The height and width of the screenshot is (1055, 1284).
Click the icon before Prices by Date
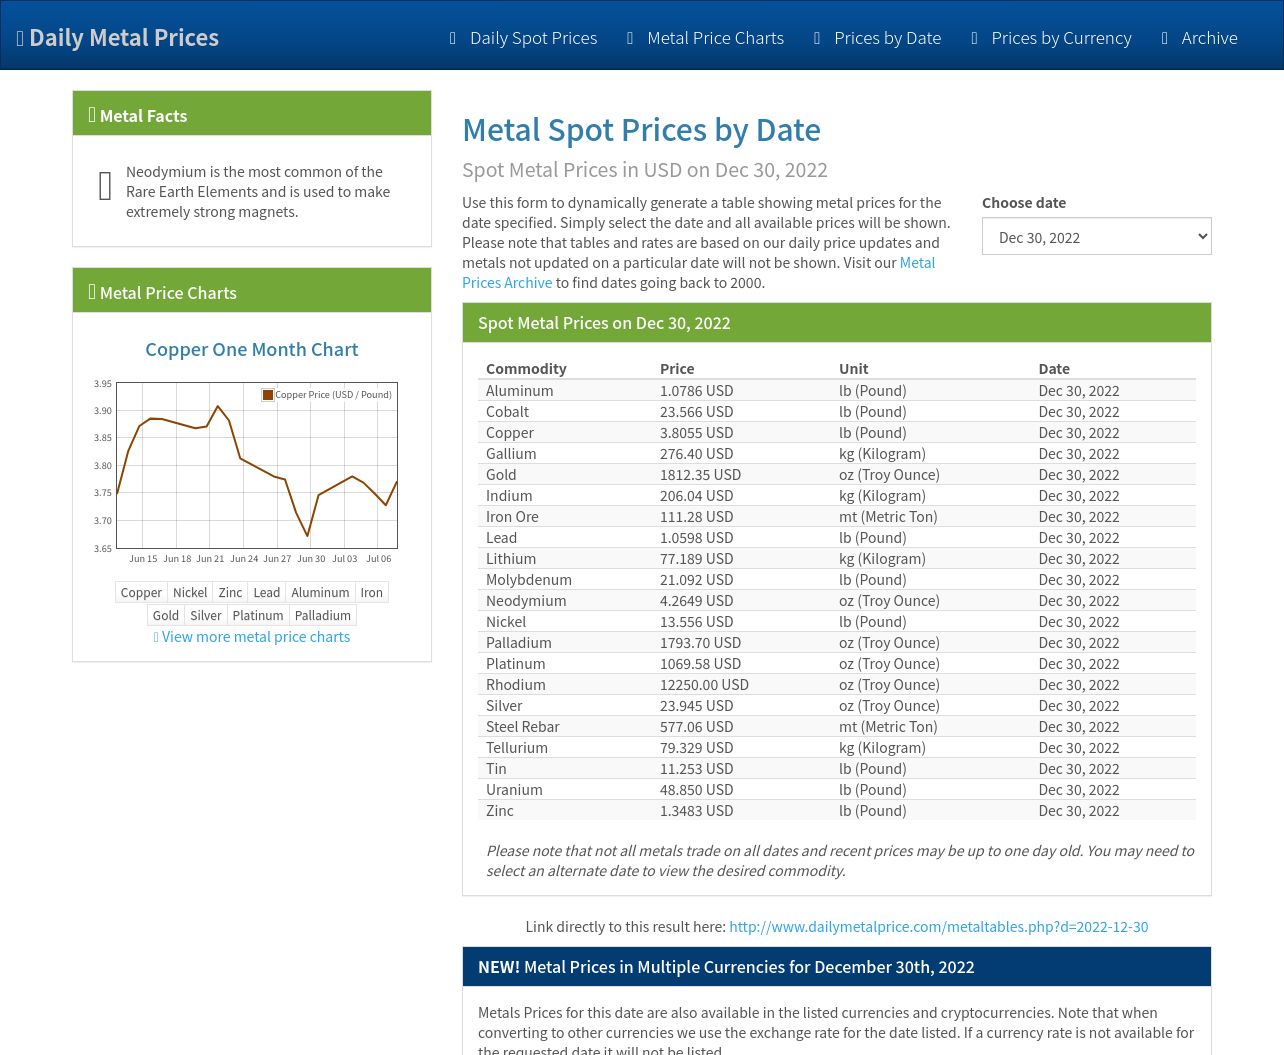coord(817,38)
